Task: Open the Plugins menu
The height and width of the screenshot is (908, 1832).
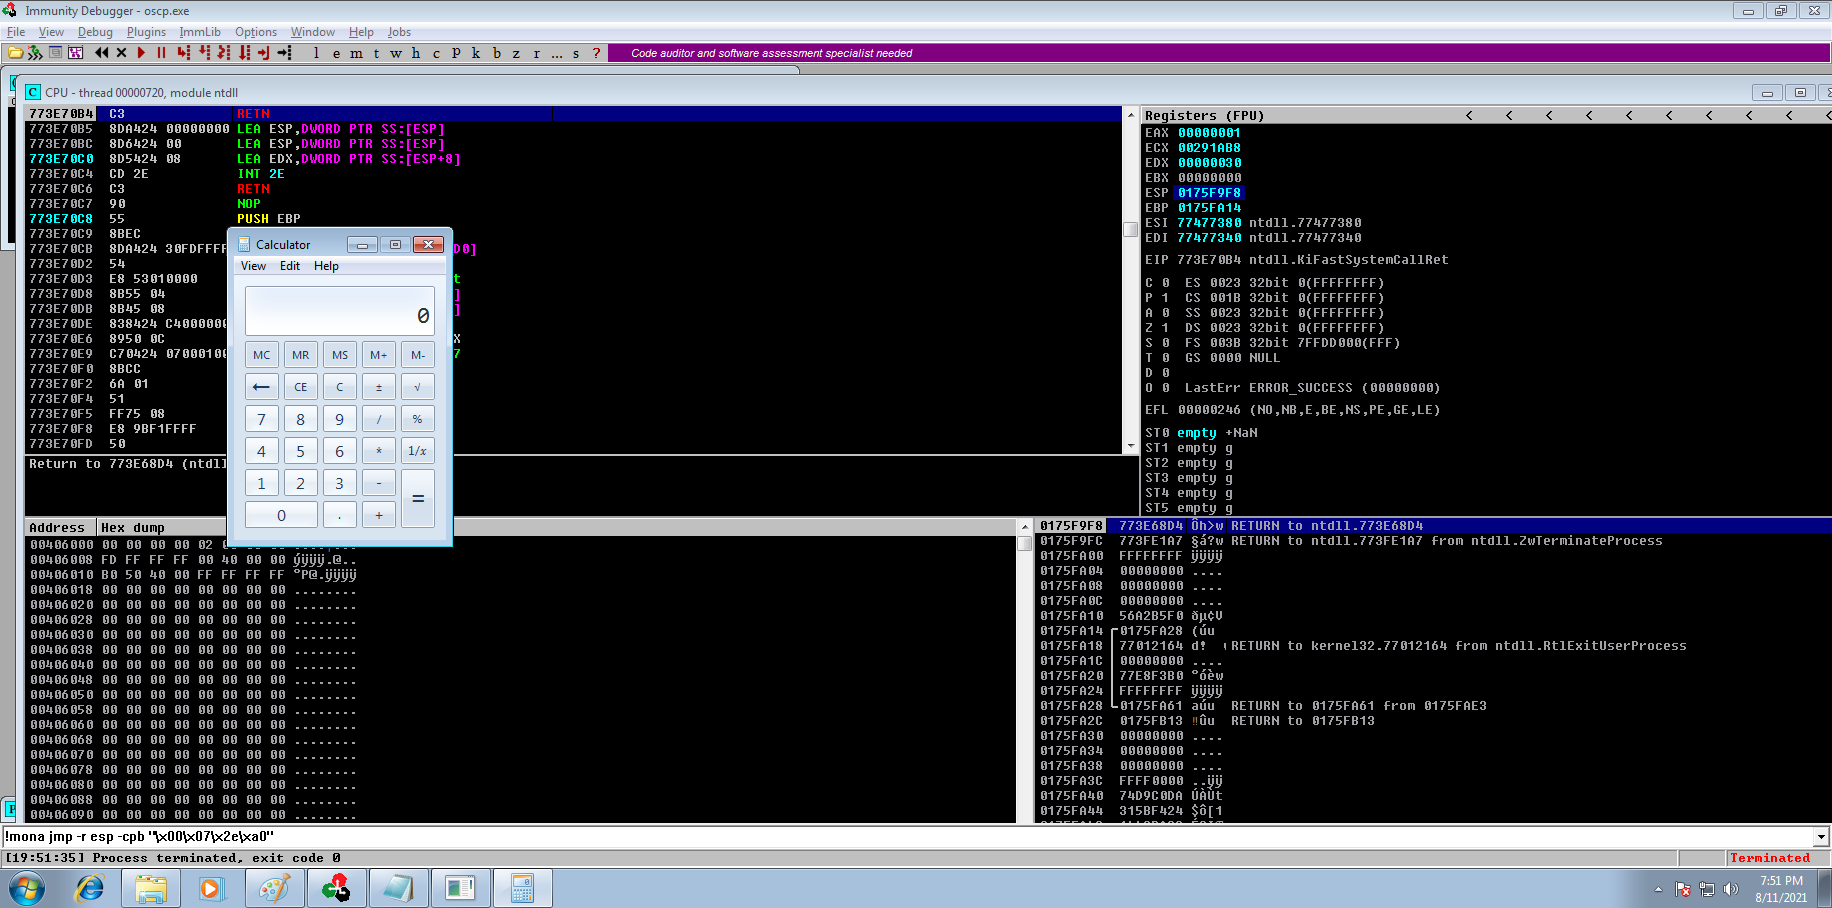Action: [x=146, y=32]
